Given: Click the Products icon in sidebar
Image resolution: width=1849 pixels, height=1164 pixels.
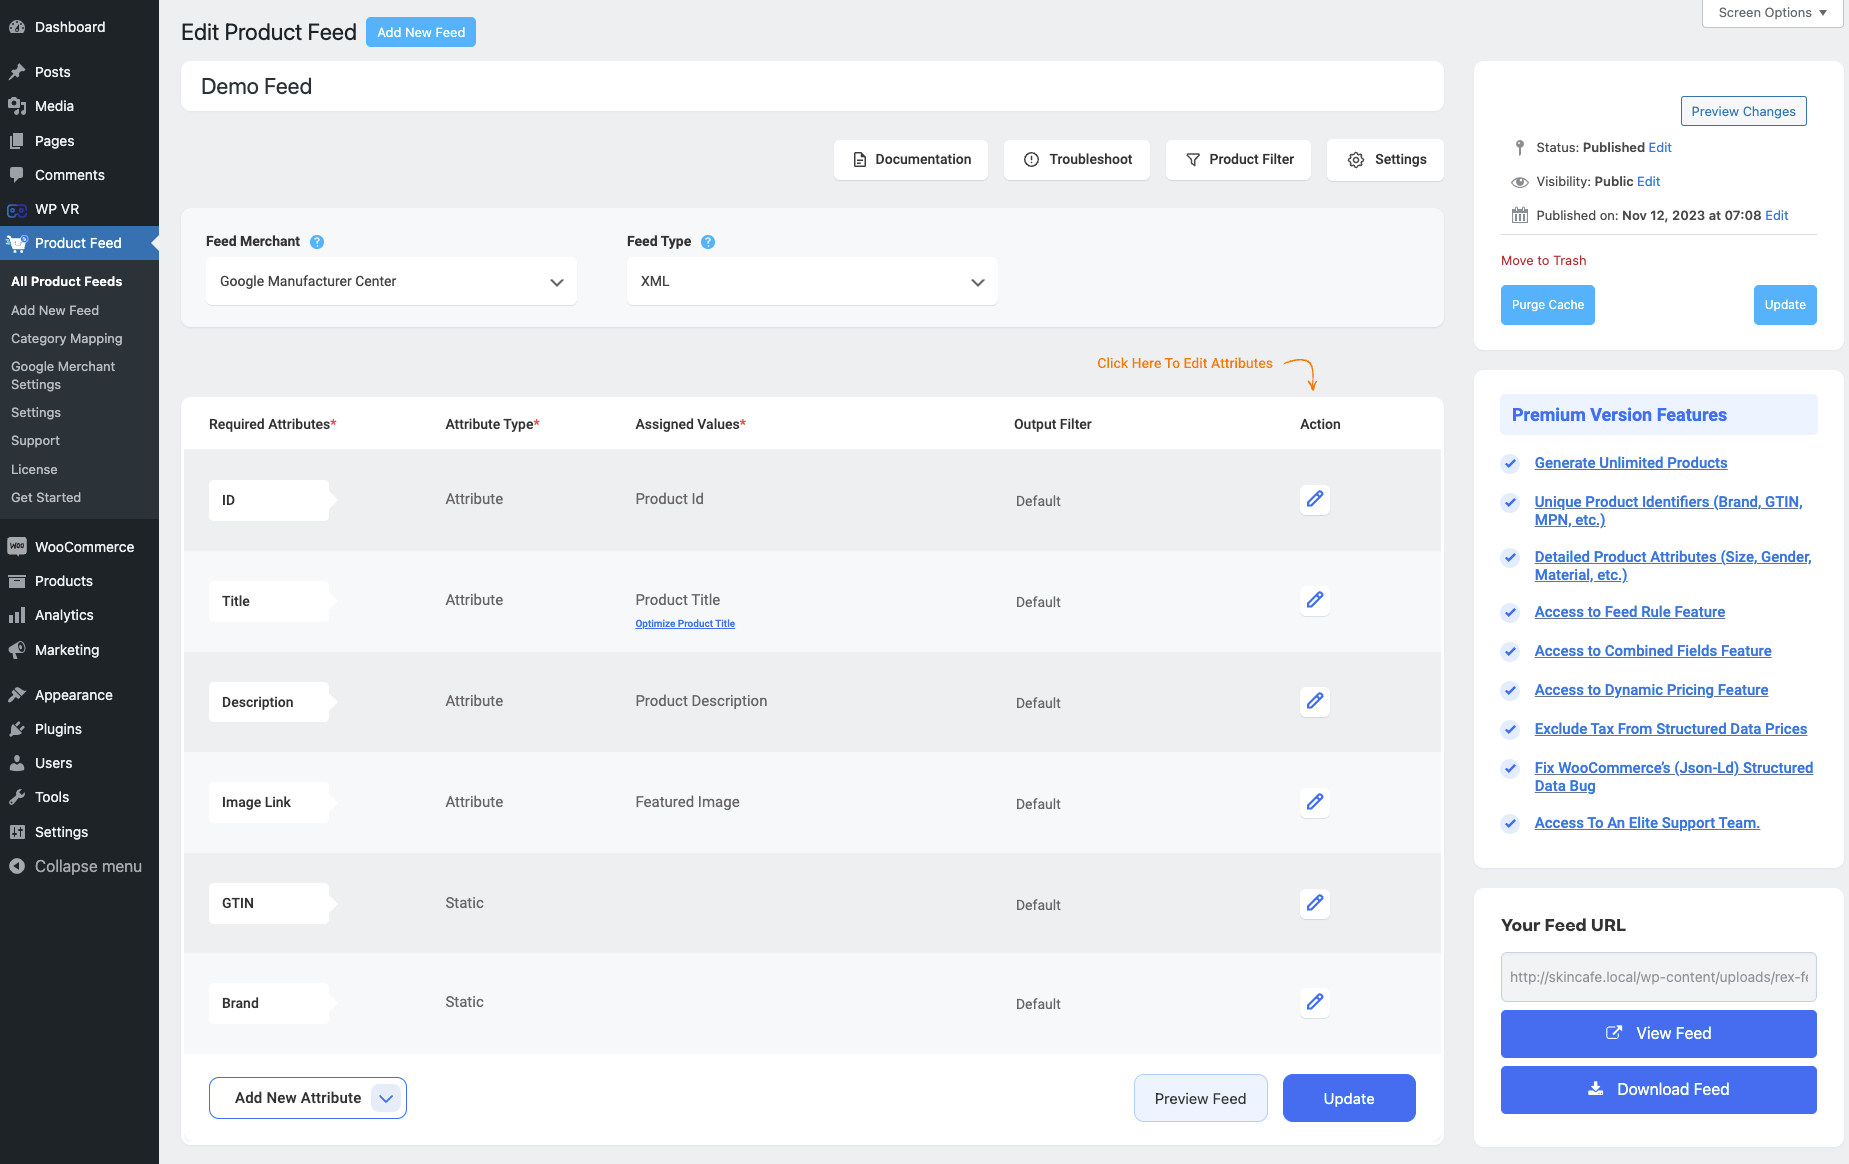Looking at the screenshot, I should (x=17, y=581).
